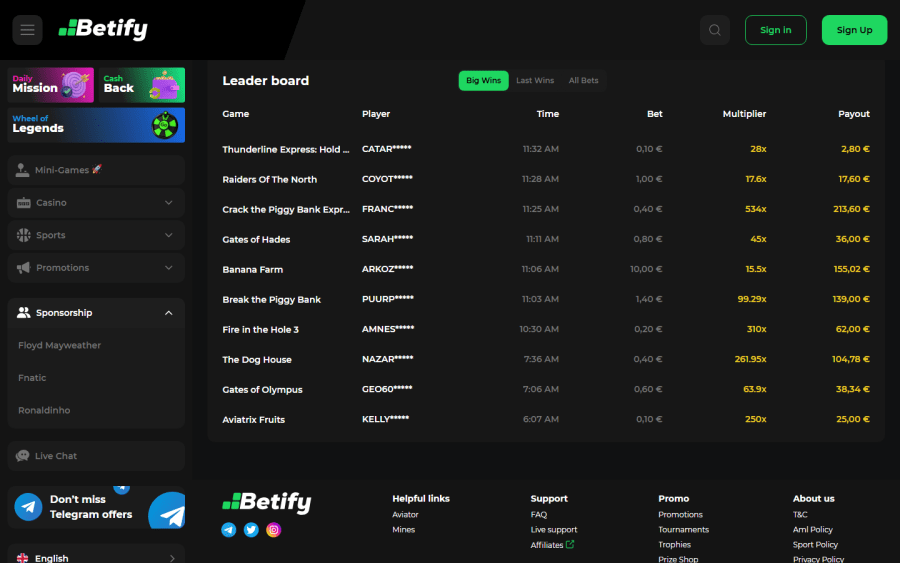Click Break the Piggy Bank game
The image size is (900, 563).
pos(271,300)
